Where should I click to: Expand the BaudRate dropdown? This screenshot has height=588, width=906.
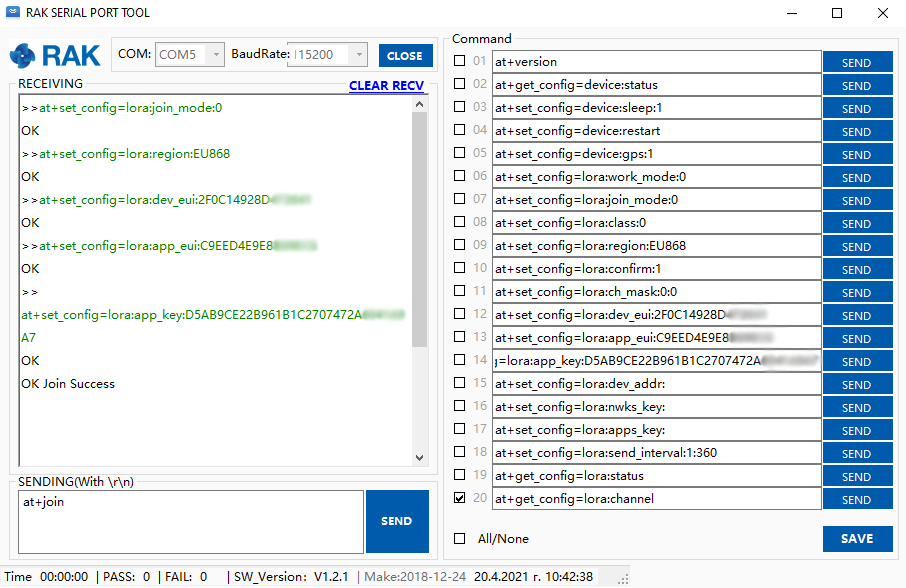tap(358, 55)
